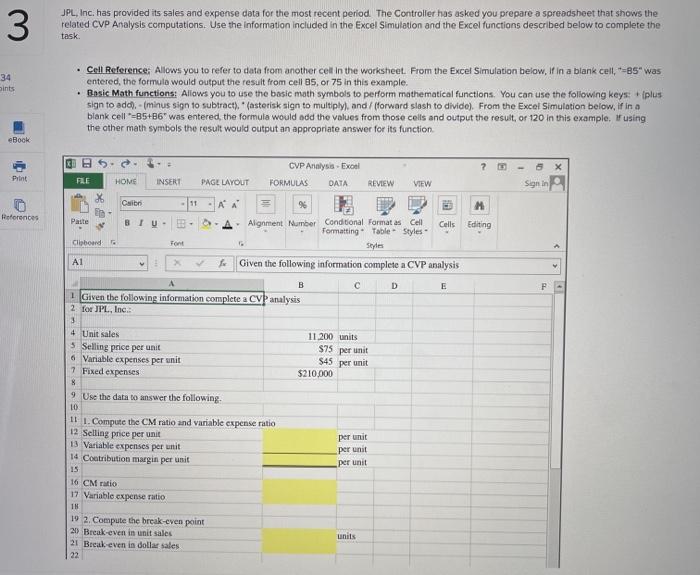Open the font size 11 dropdown

[x=210, y=204]
